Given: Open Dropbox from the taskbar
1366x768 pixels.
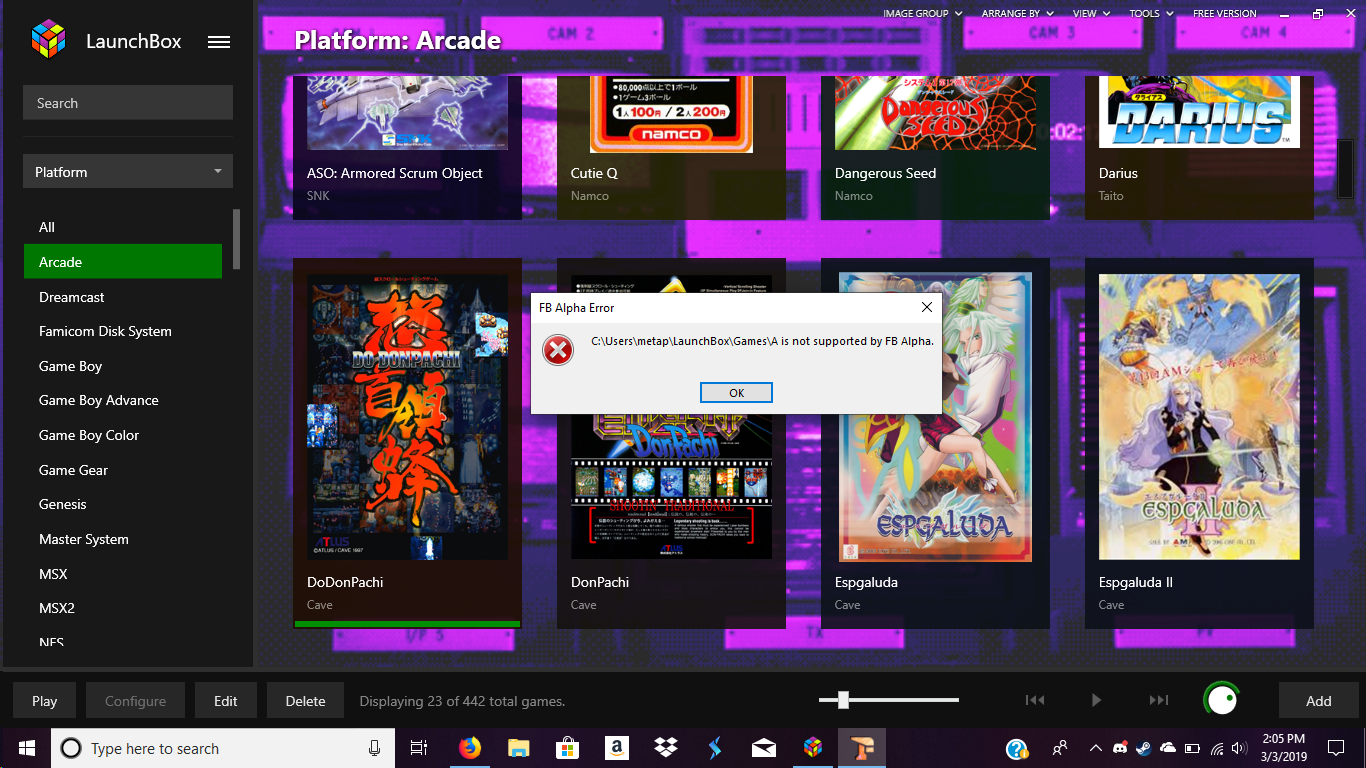Looking at the screenshot, I should coord(665,748).
